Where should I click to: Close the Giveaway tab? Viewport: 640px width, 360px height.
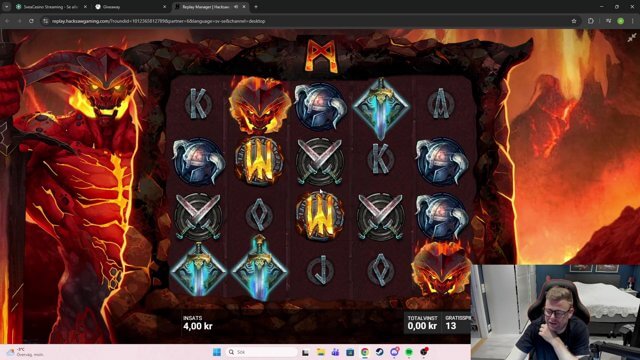pos(164,7)
